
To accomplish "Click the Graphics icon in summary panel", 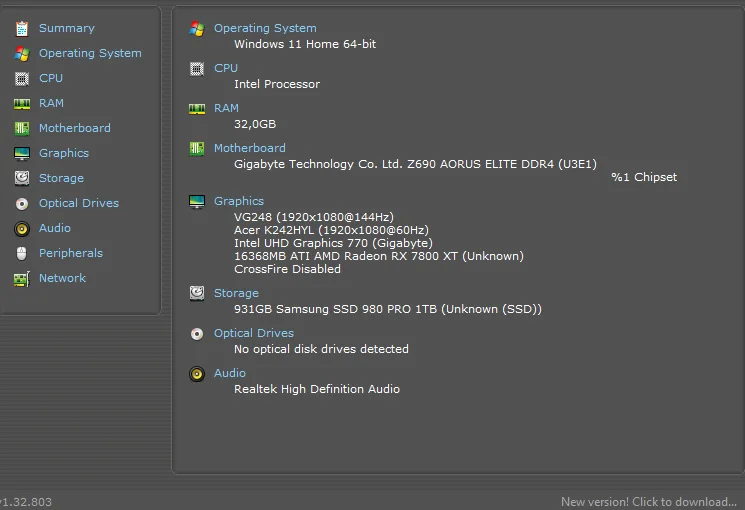I will pos(197,202).
